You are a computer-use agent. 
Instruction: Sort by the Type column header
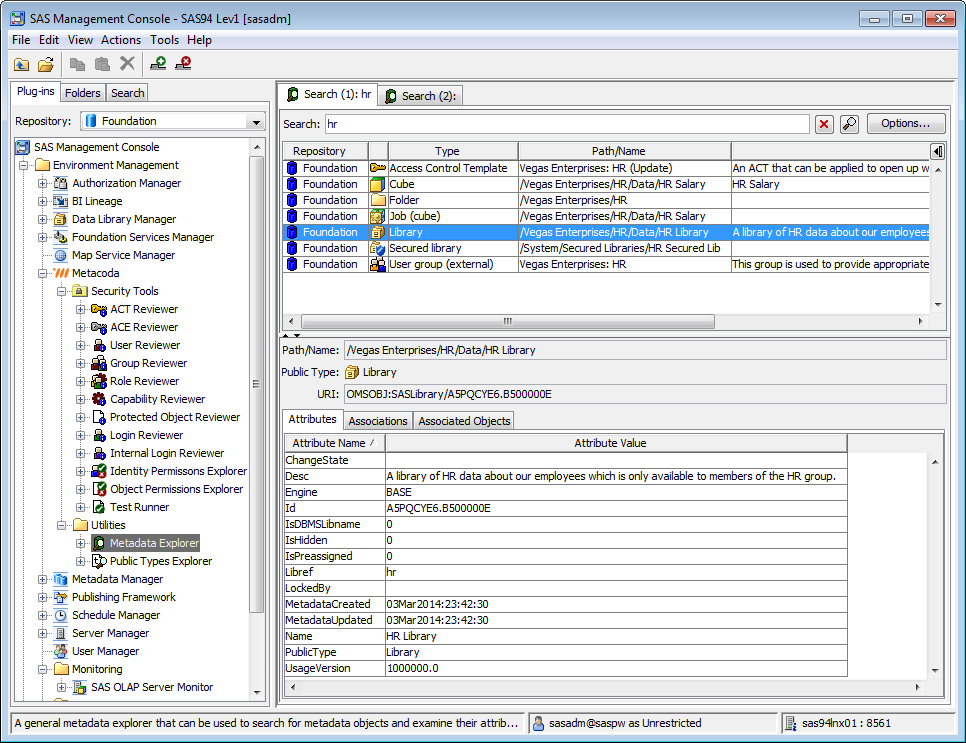coord(453,152)
